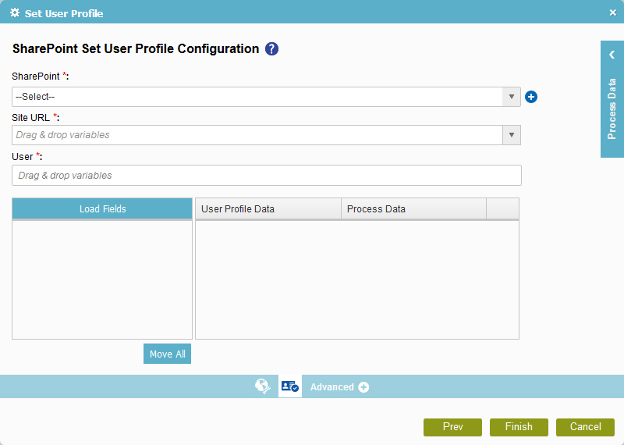Click into the Site URL field
Screen dimensions: 624x445
pos(257,135)
